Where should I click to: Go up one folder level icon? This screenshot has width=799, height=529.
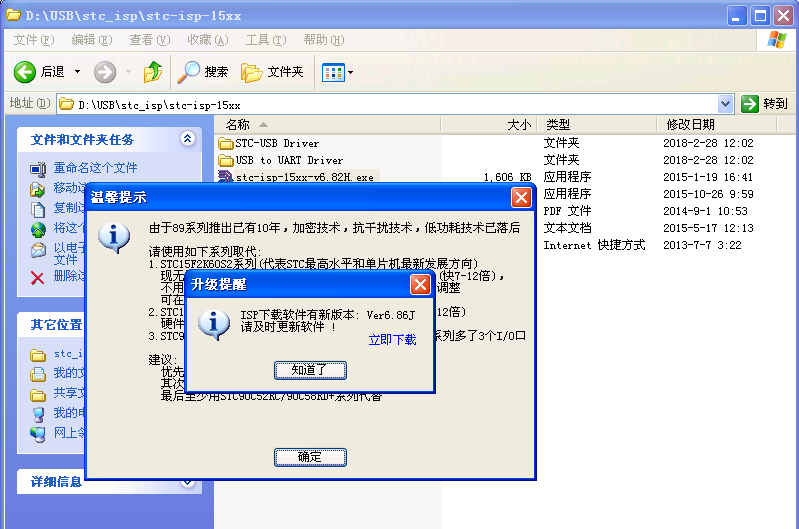tap(152, 72)
